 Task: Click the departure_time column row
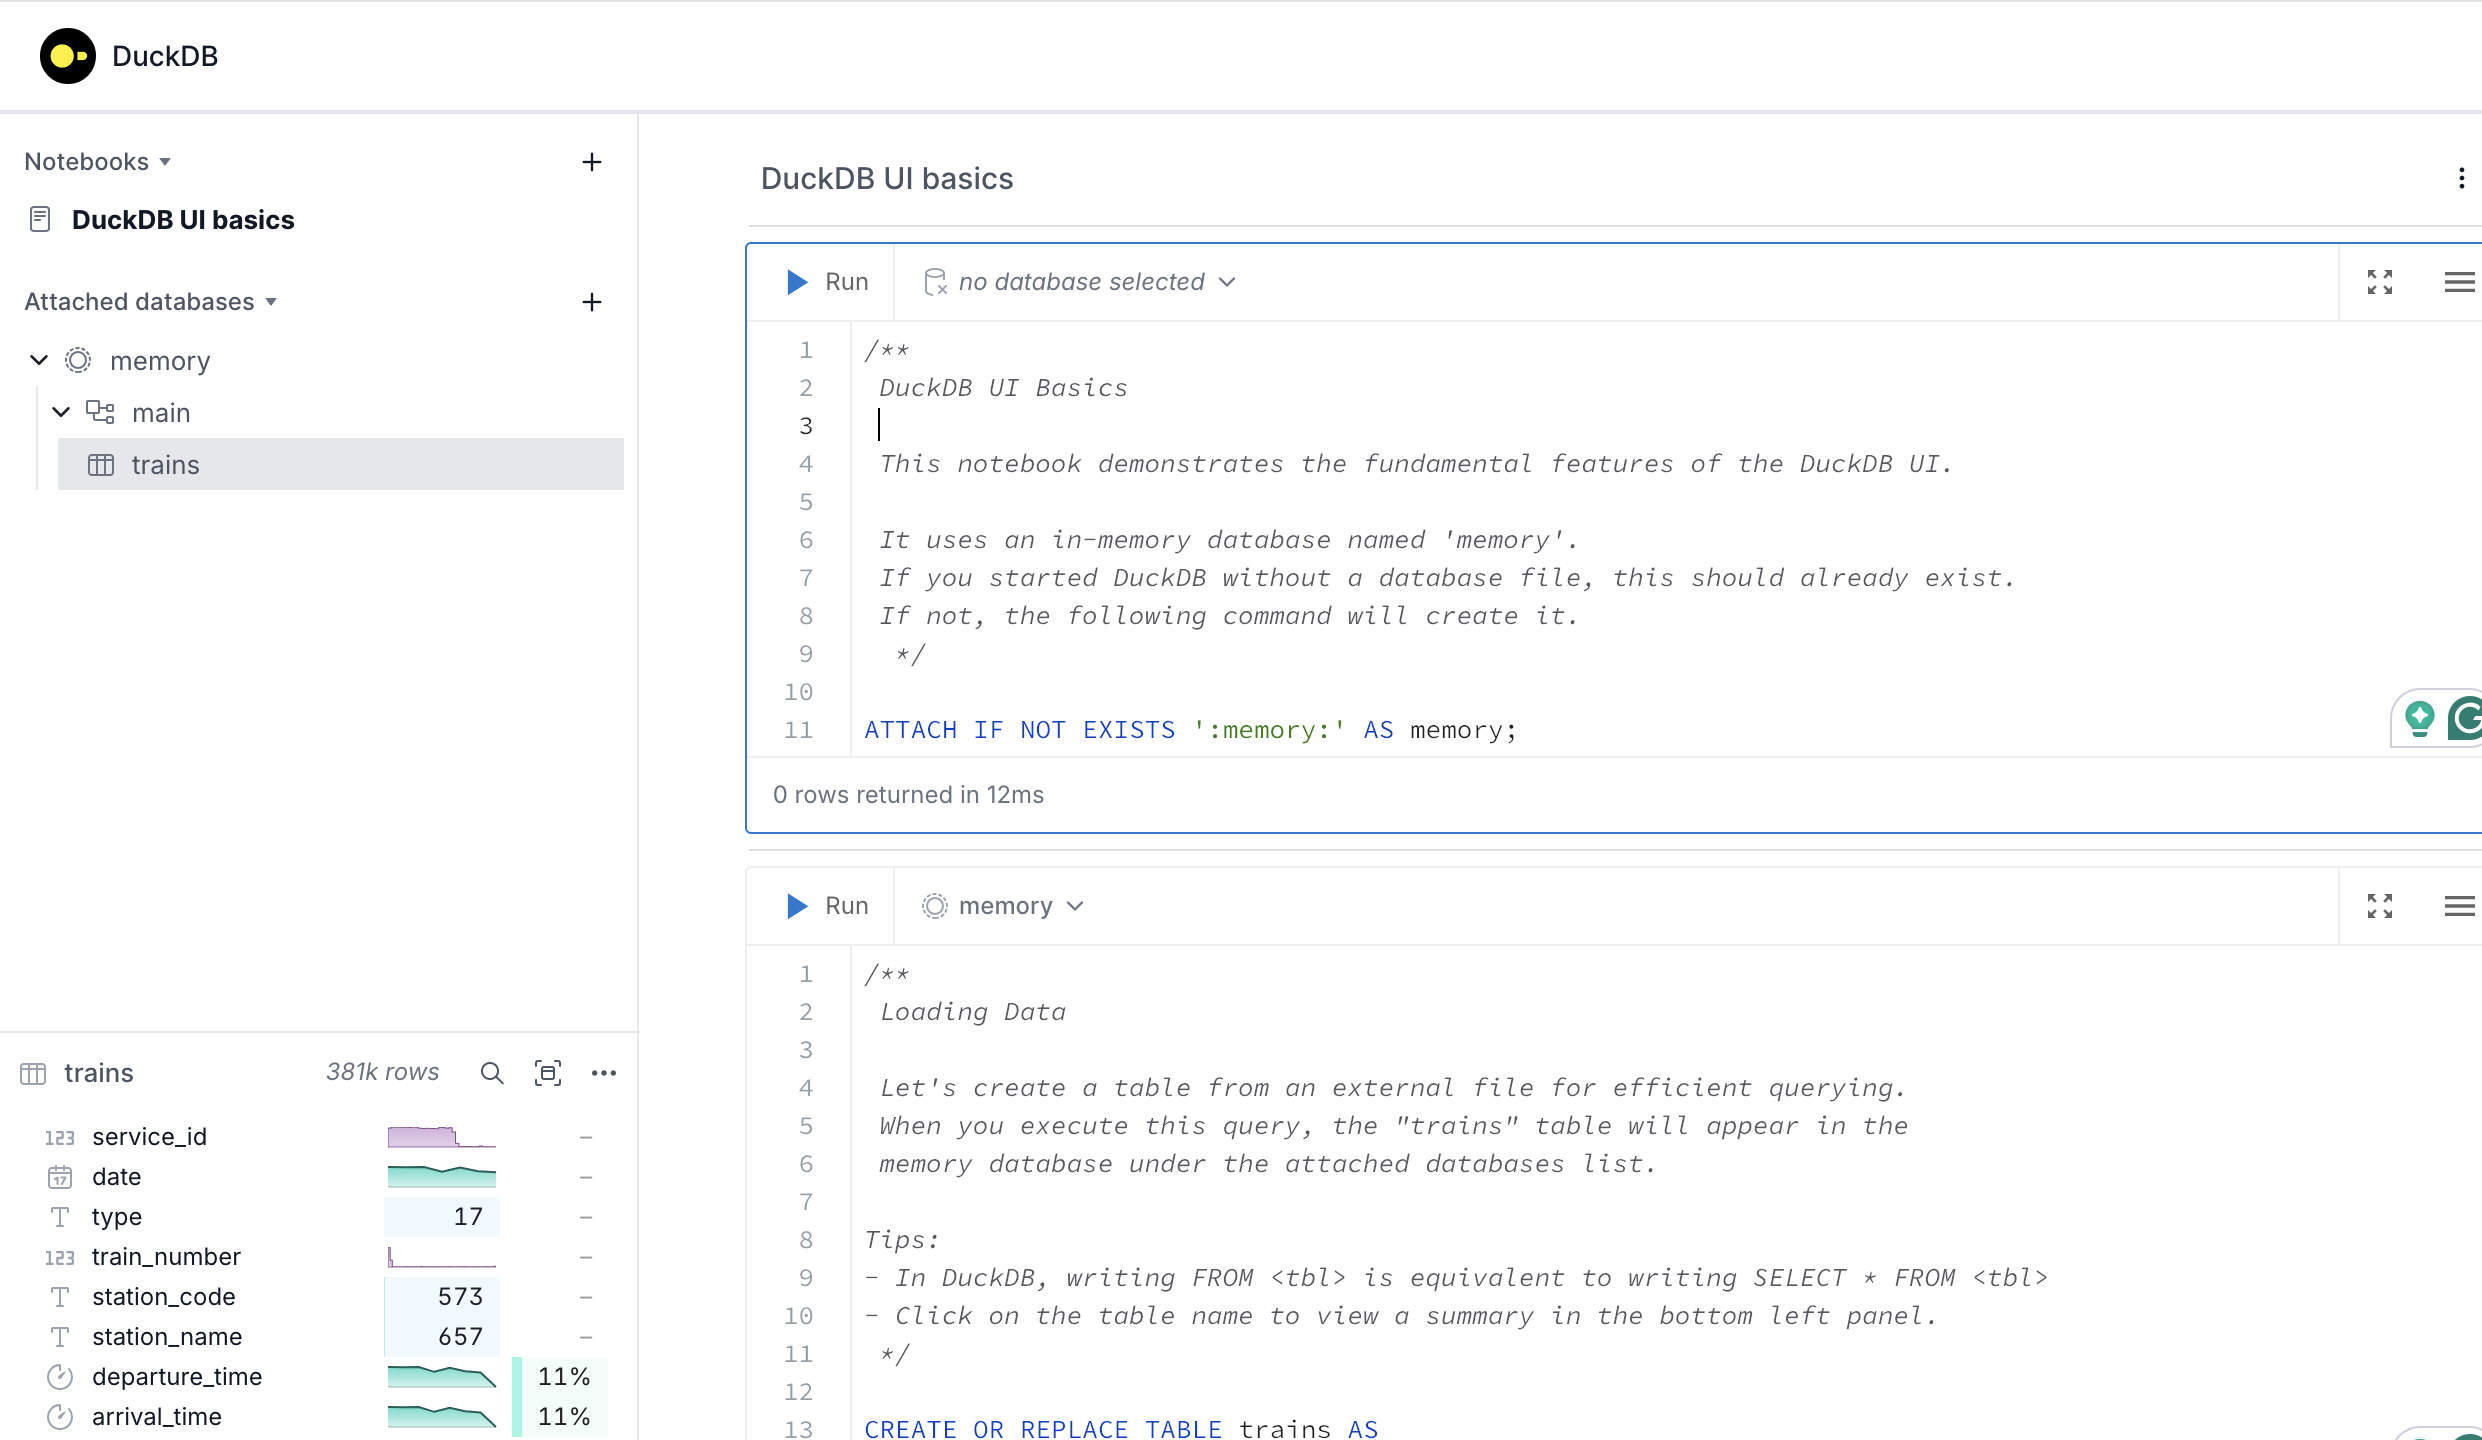point(177,1377)
